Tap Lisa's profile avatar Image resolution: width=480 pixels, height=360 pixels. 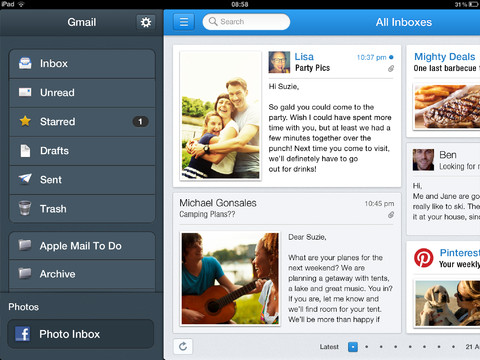tap(279, 62)
